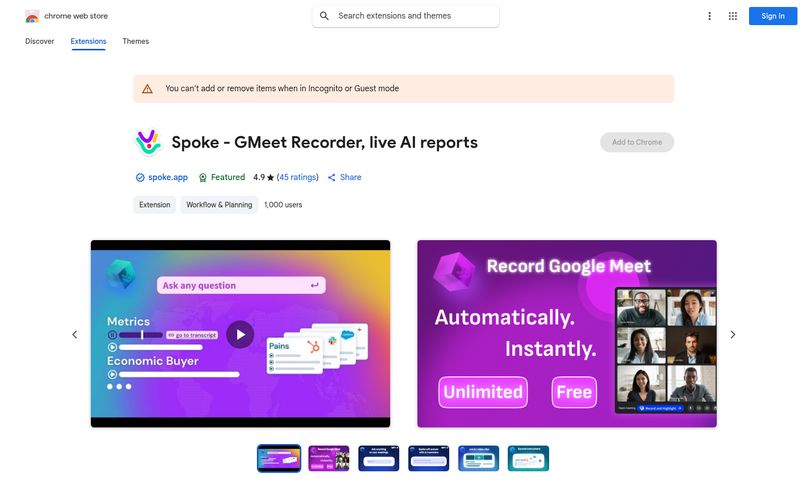The image size is (800, 496).
Task: Click the Add to Chrome button
Action: click(x=637, y=142)
